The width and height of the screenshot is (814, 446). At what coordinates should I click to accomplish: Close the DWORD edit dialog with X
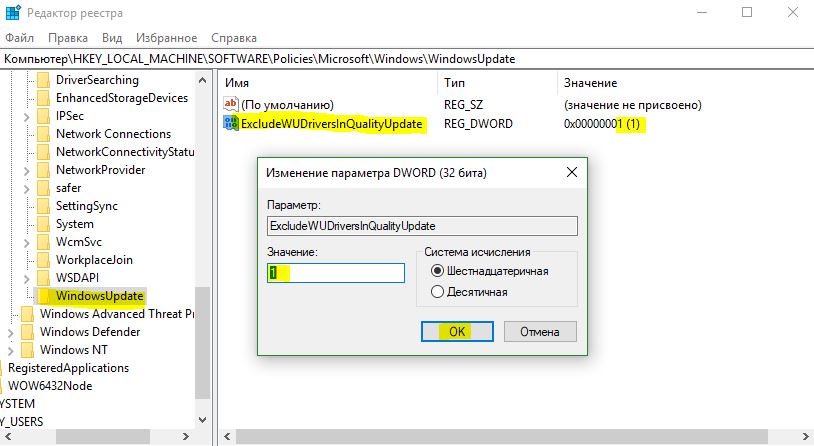pos(572,172)
